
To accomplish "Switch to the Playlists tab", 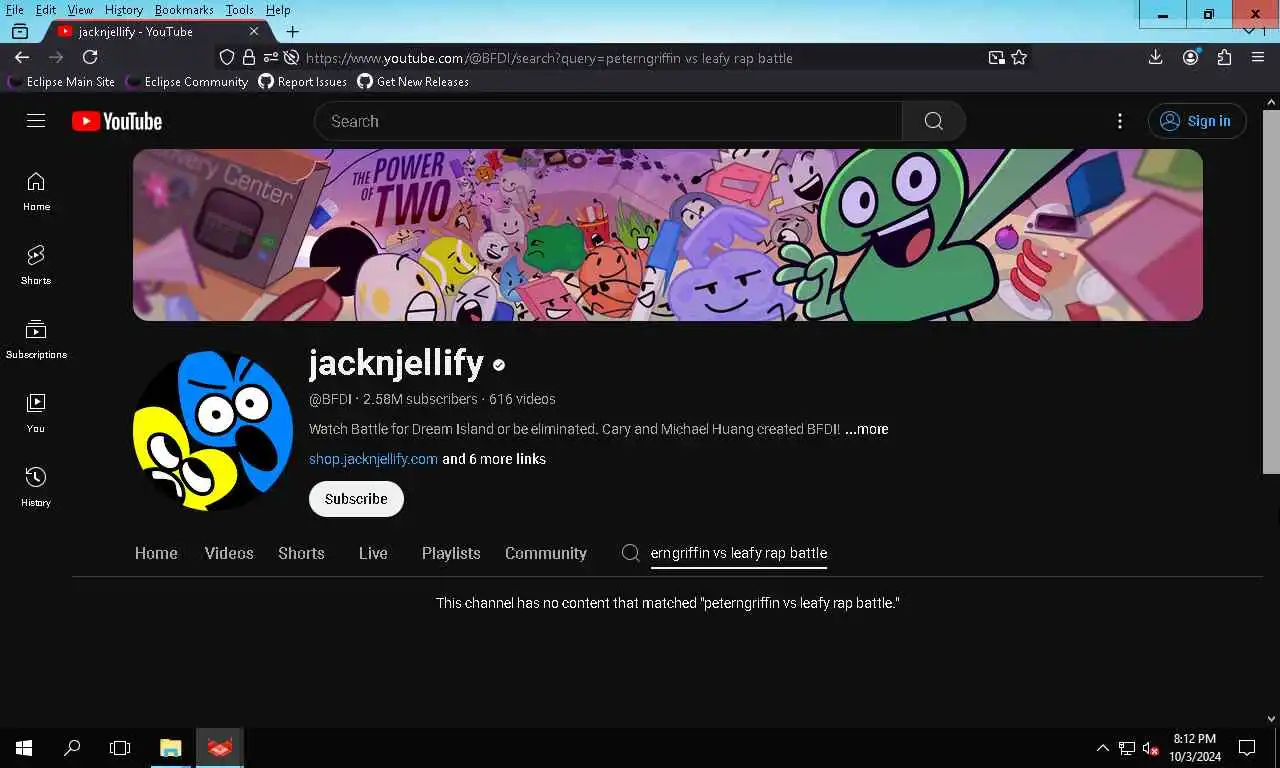I will coord(451,553).
